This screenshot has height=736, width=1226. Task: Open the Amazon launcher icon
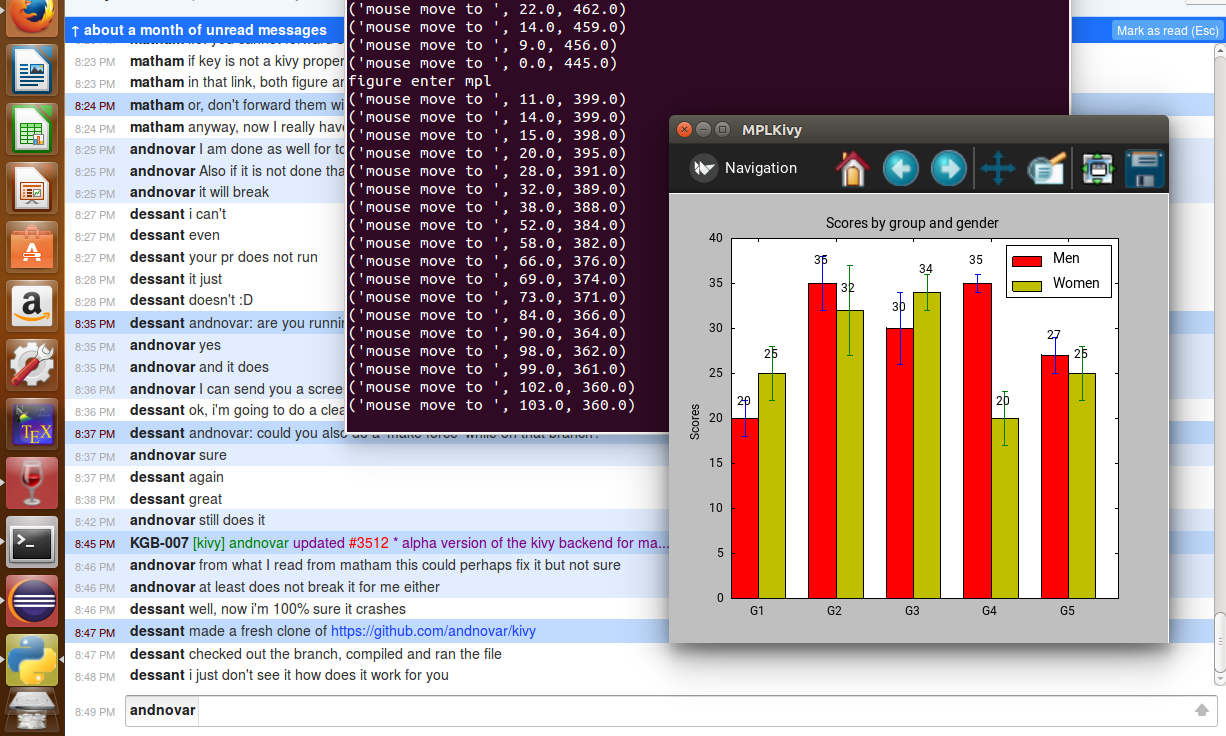[x=32, y=304]
